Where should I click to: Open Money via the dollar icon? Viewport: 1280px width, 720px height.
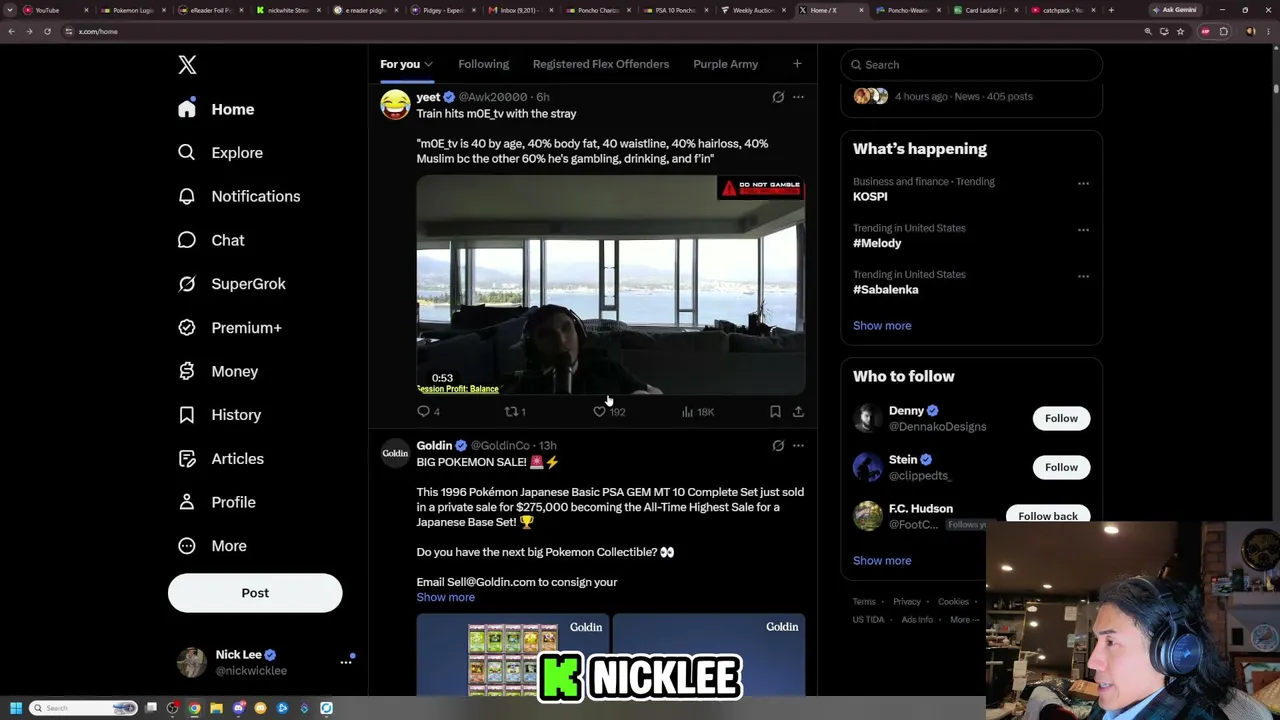[x=187, y=371]
